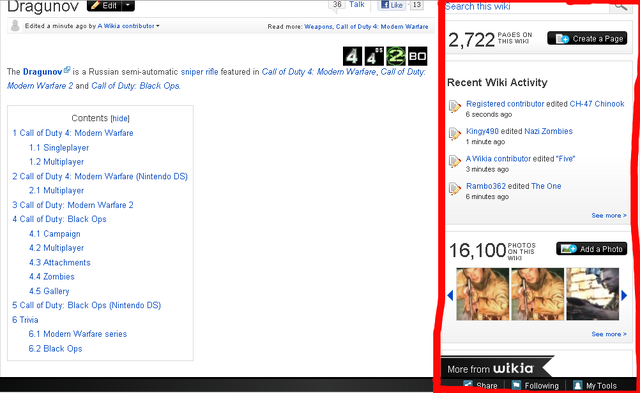The width and height of the screenshot is (640, 393).
Task: Click the search magnifier icon
Action: coord(621,6)
